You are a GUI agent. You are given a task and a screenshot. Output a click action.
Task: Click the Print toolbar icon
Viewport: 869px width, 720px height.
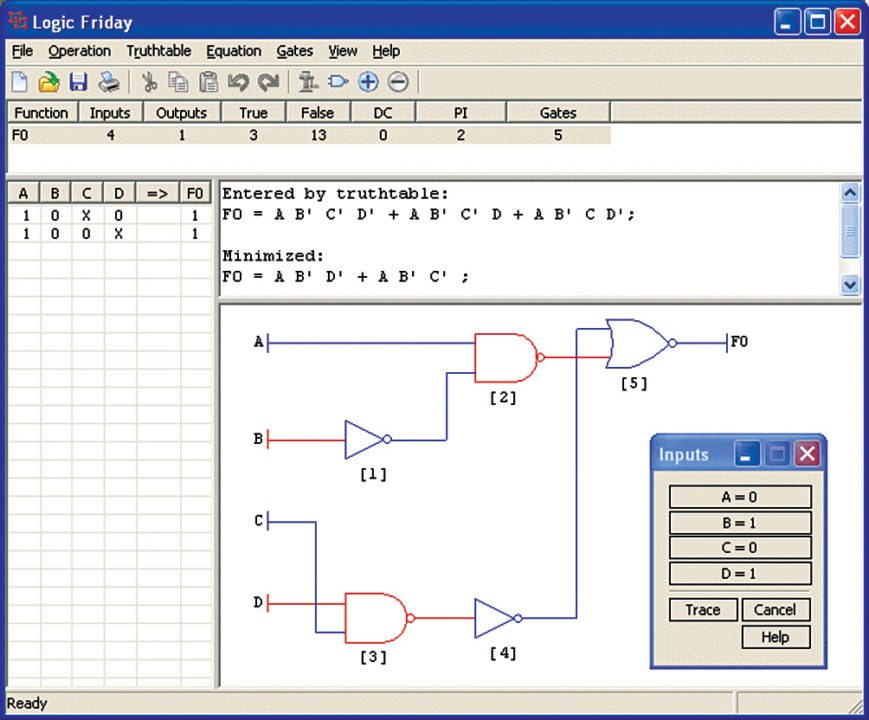108,82
